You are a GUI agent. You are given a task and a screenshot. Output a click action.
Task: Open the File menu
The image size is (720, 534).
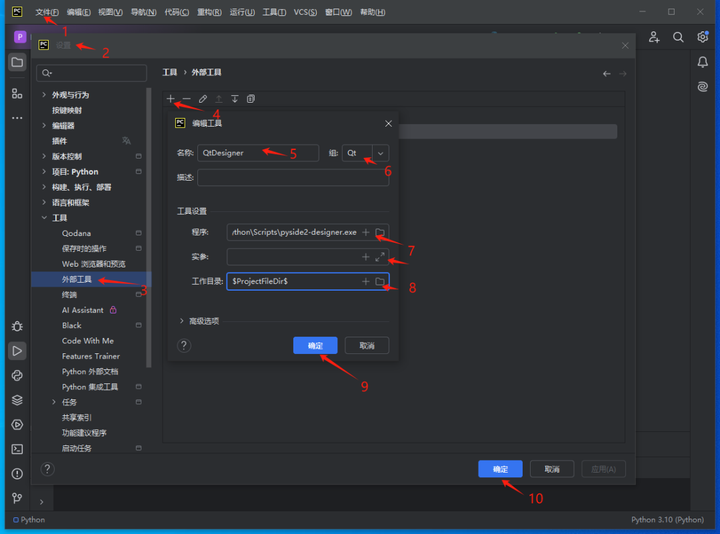[x=47, y=12]
